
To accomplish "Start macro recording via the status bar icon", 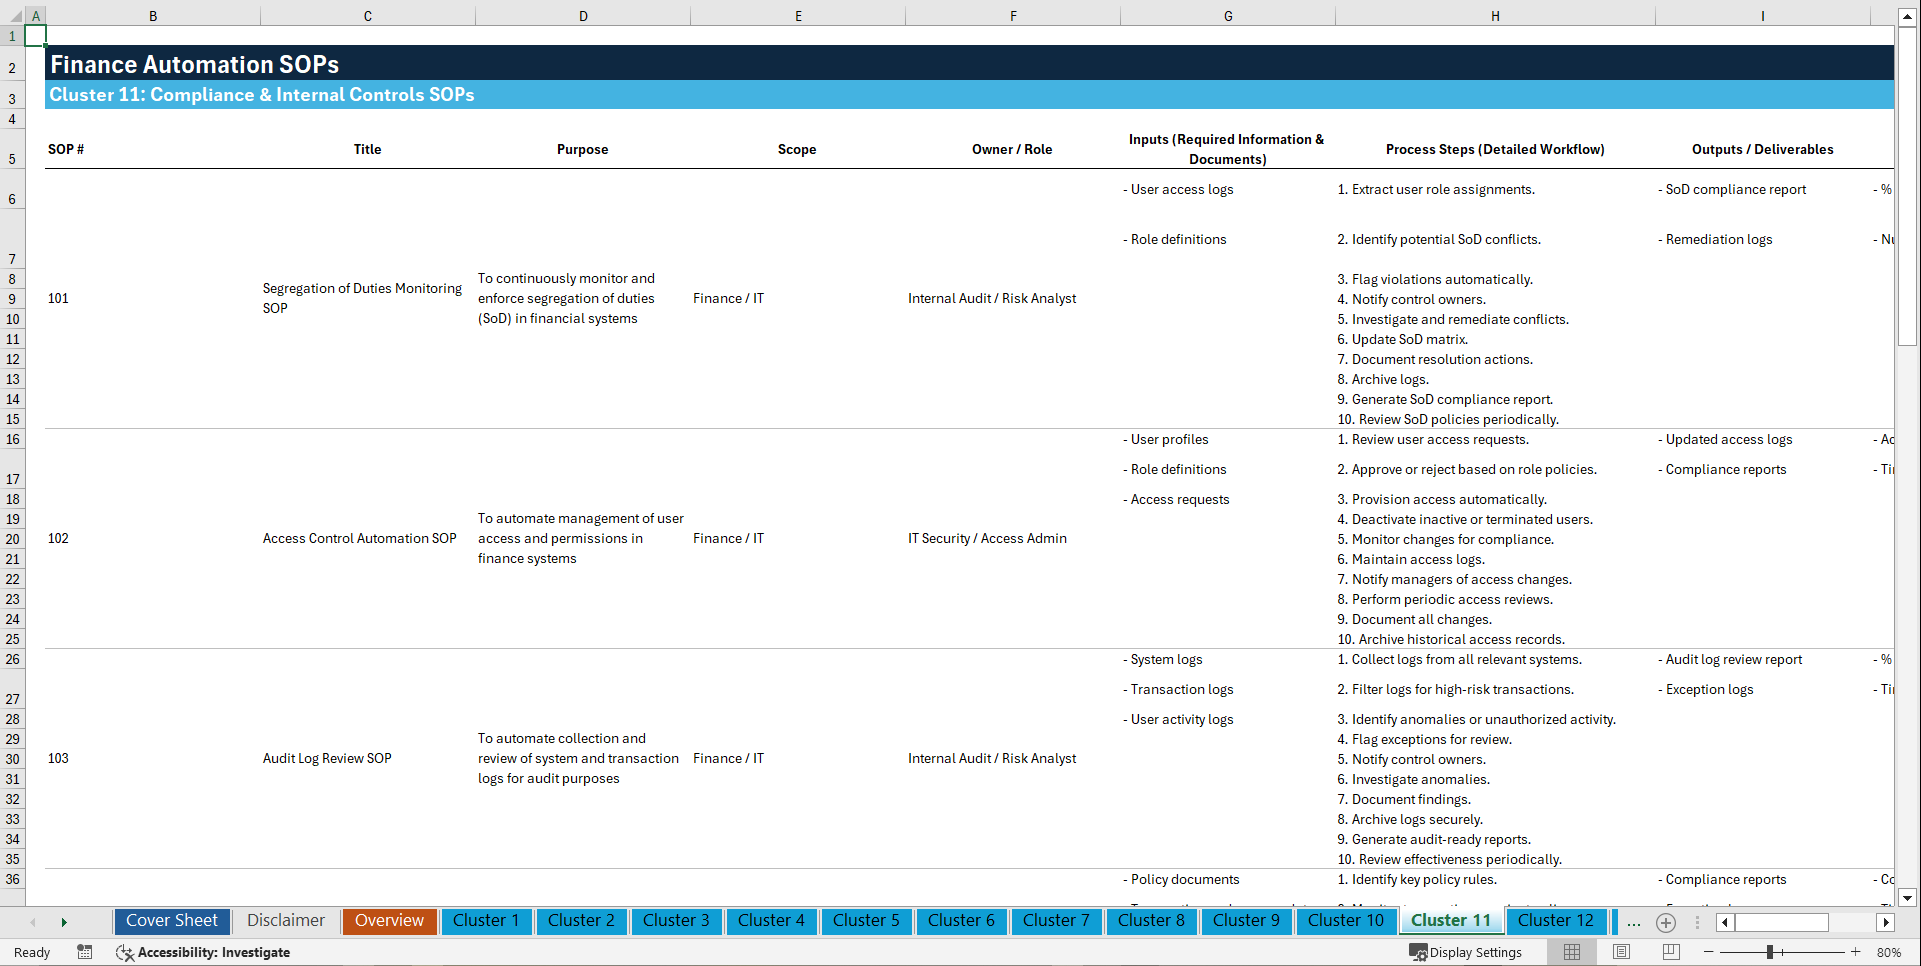I will pos(85,952).
